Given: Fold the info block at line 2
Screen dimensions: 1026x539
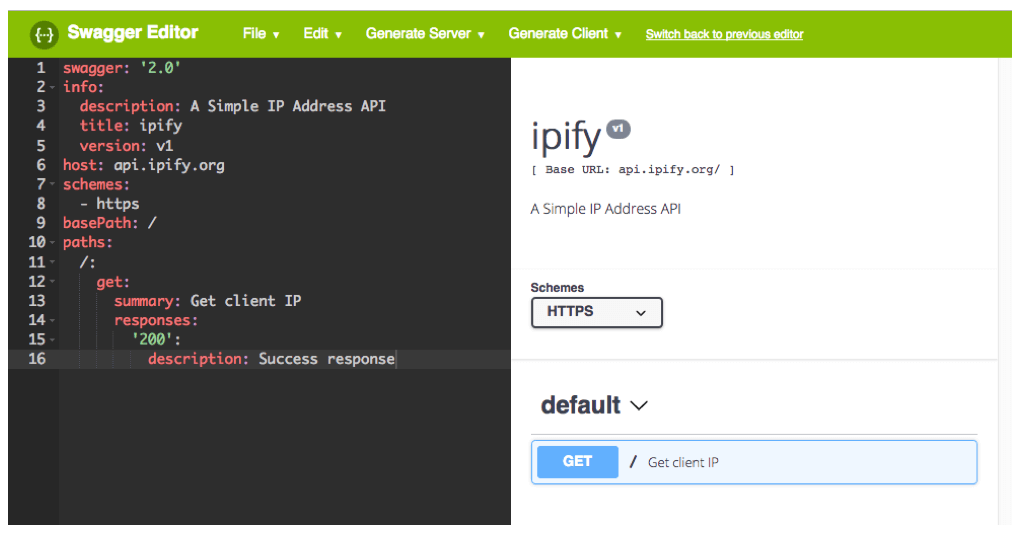Looking at the screenshot, I should tap(52, 88).
